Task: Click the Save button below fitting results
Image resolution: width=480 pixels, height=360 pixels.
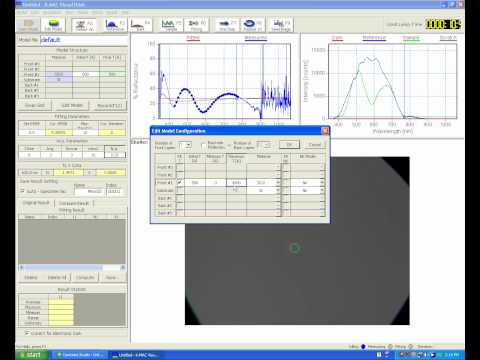Action: click(112, 277)
